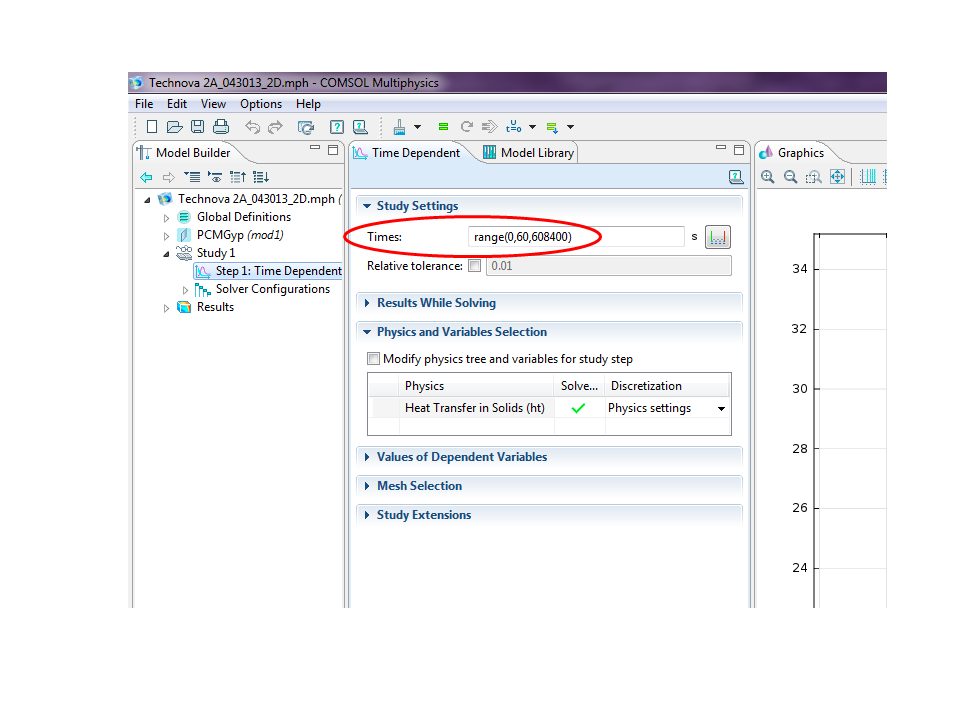
Task: Click the Print toolbar icon
Action: pyautogui.click(x=221, y=127)
